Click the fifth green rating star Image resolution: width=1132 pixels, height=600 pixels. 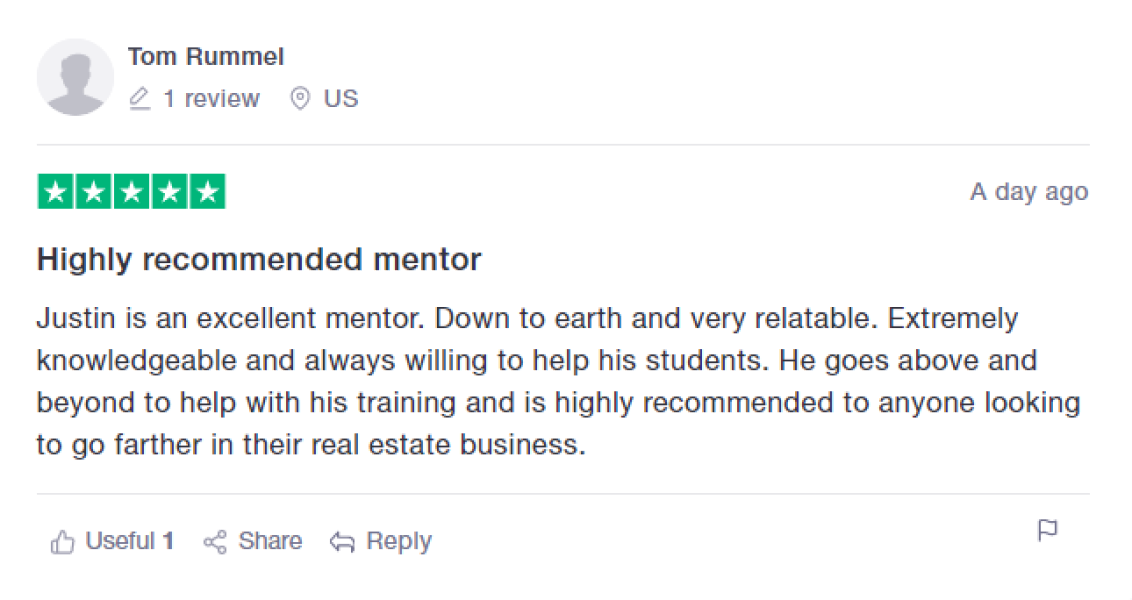[207, 192]
